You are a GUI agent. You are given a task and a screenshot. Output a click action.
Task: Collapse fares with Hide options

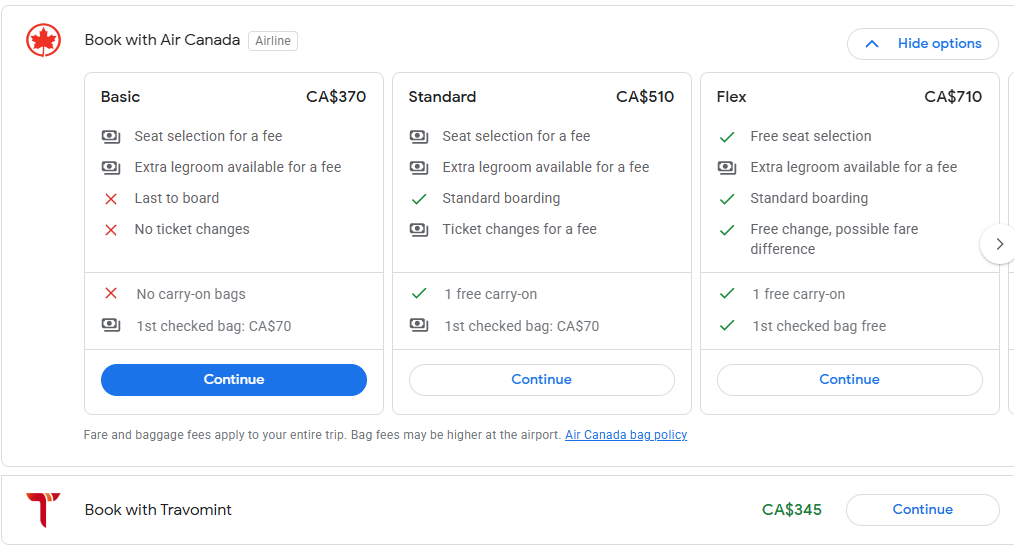tap(922, 44)
